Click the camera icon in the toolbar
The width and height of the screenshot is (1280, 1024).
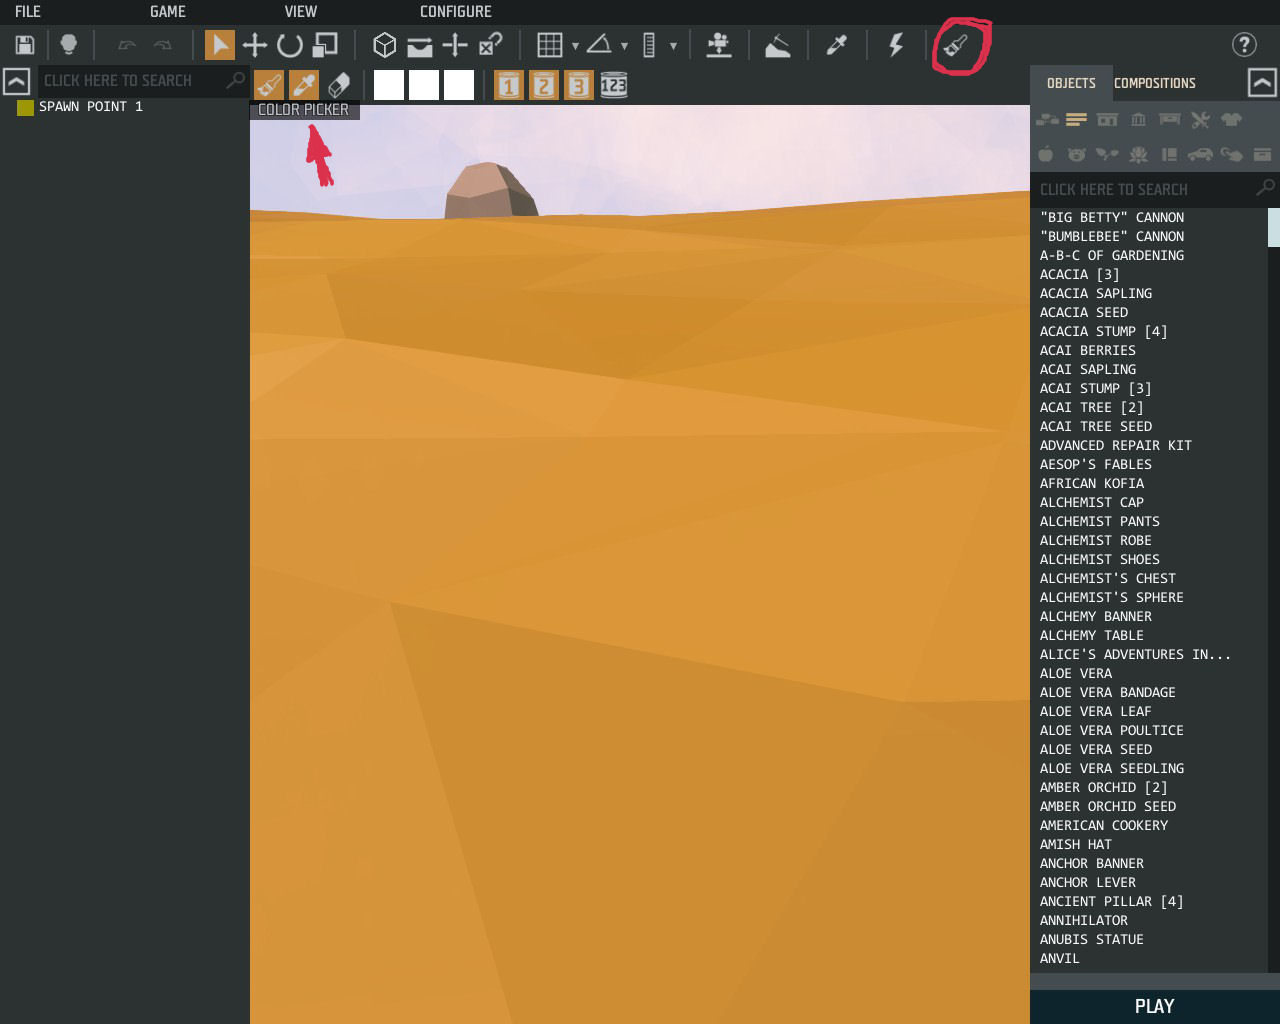pos(719,45)
